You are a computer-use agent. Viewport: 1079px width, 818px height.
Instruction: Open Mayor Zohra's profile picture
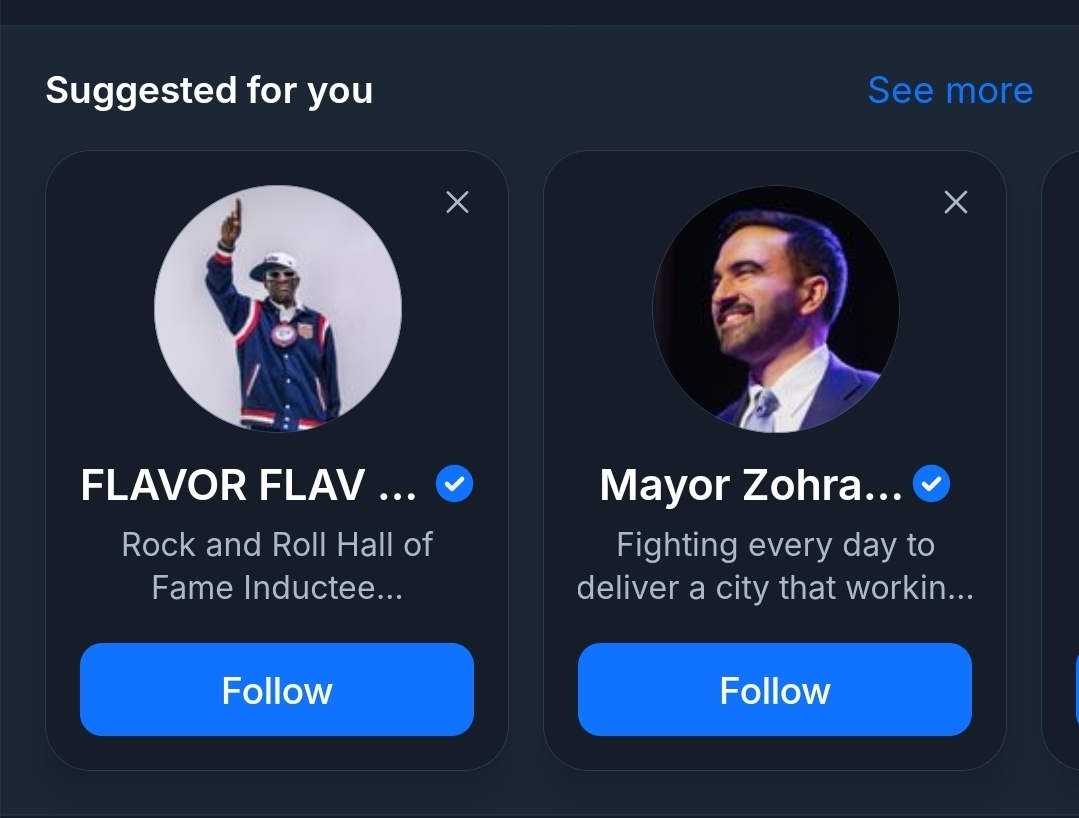tap(776, 309)
